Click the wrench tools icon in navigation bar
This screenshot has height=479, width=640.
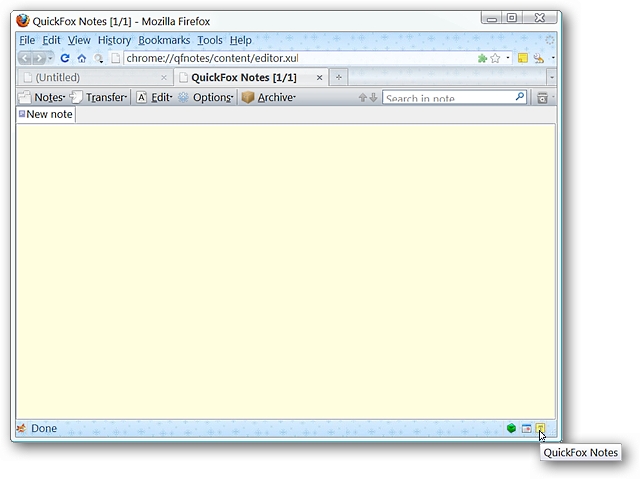click(538, 58)
